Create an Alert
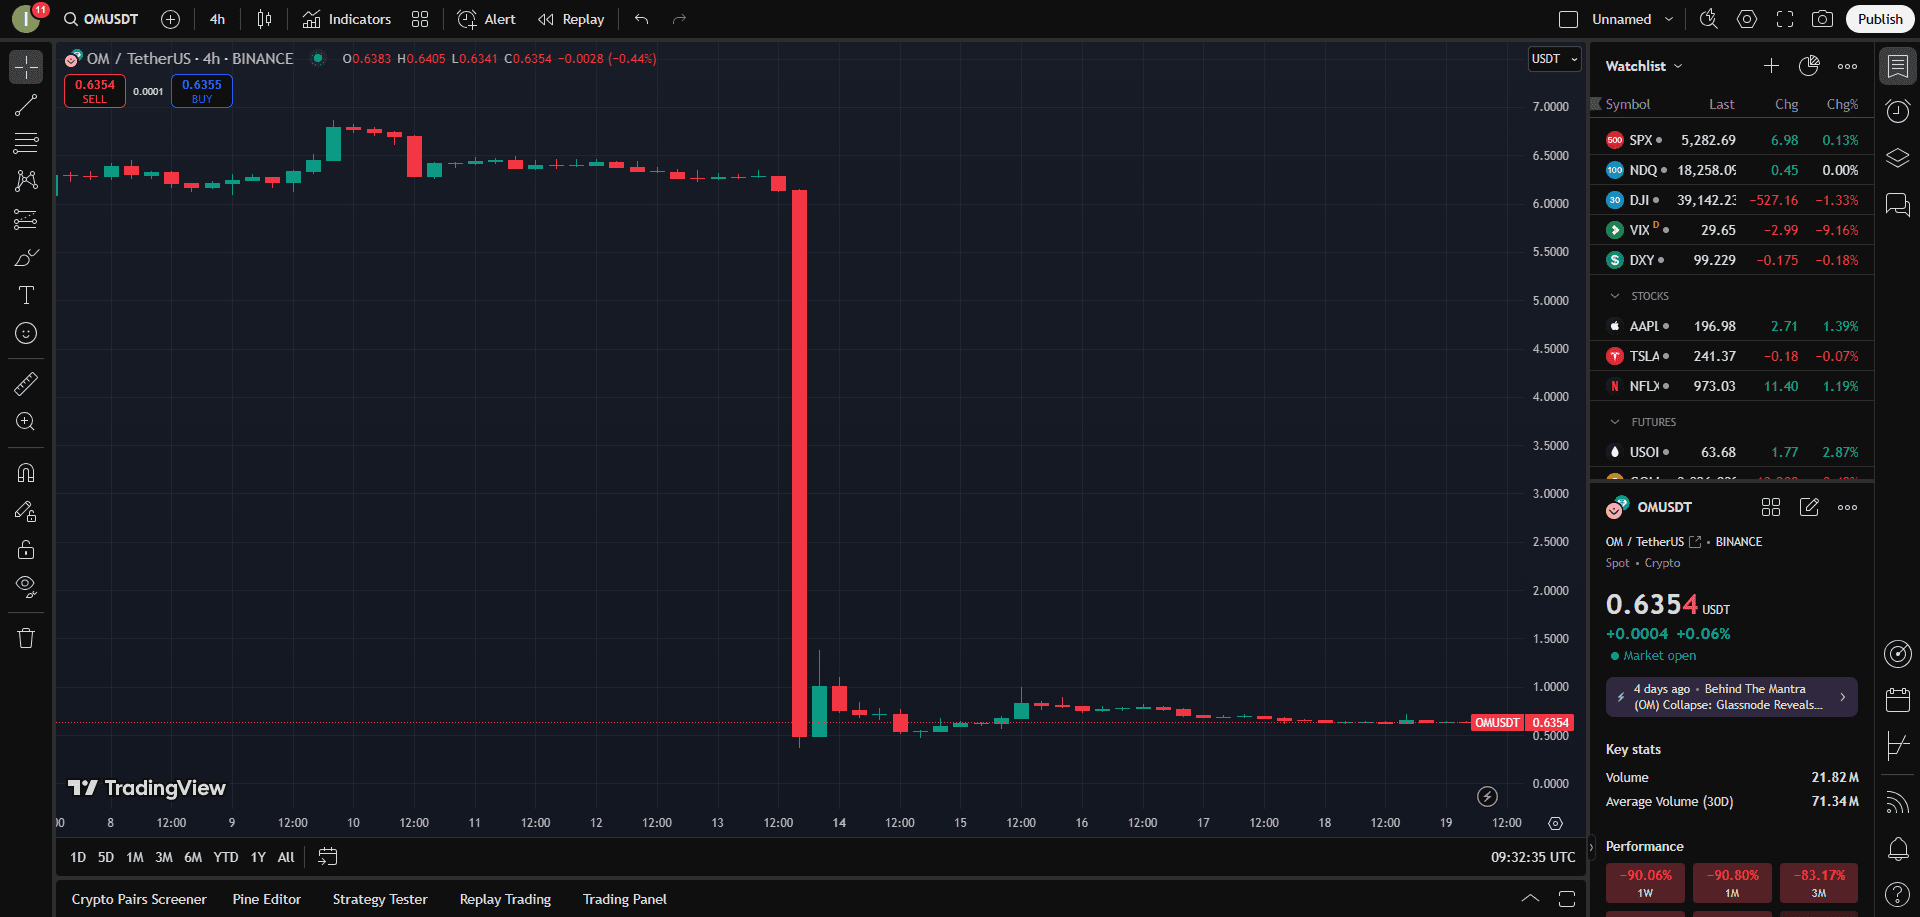This screenshot has height=917, width=1920. point(486,19)
